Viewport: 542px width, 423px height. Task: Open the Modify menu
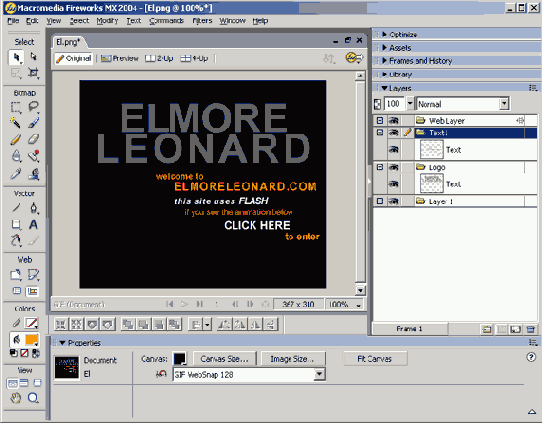107,21
